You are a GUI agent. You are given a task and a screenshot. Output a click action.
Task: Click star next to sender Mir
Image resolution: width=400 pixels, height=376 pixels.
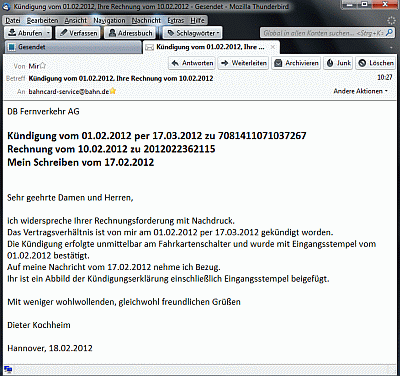43,66
